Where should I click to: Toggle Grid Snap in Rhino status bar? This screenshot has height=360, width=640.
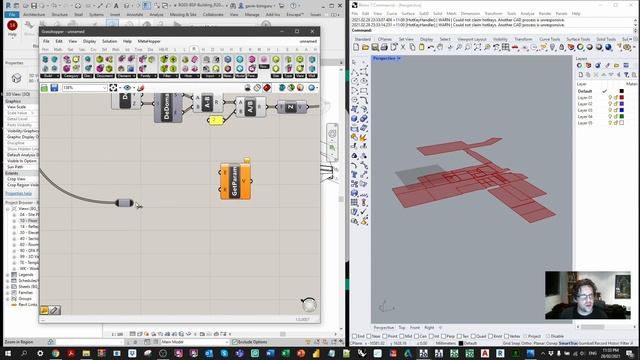point(511,343)
